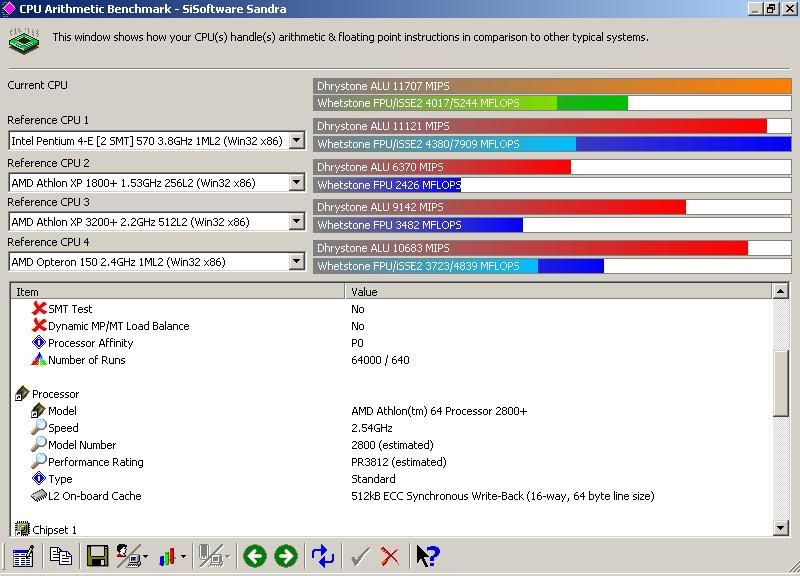
Task: Click the Number of Runs colored icon
Action: point(39,359)
